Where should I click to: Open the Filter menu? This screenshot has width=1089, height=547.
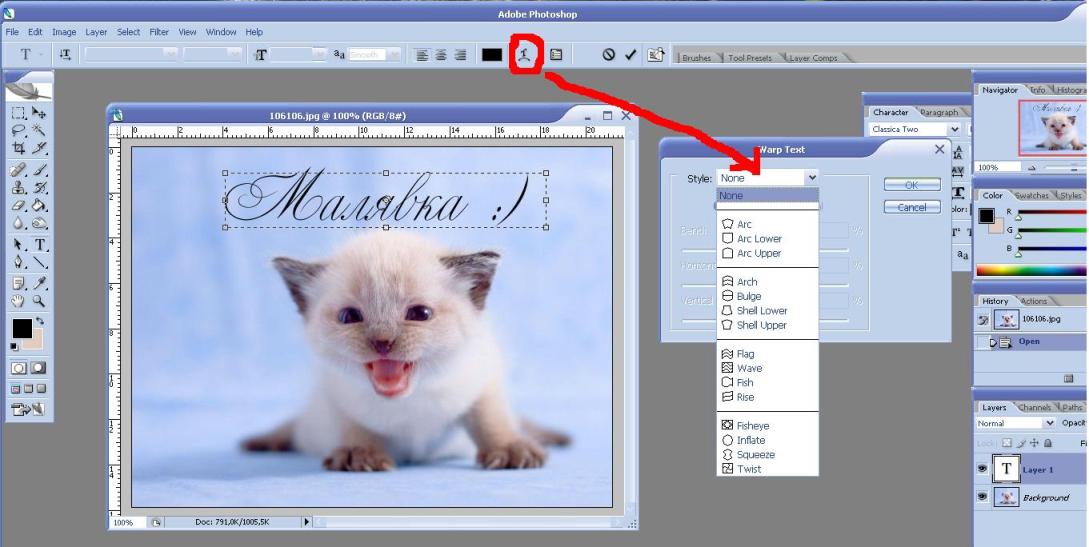(159, 32)
